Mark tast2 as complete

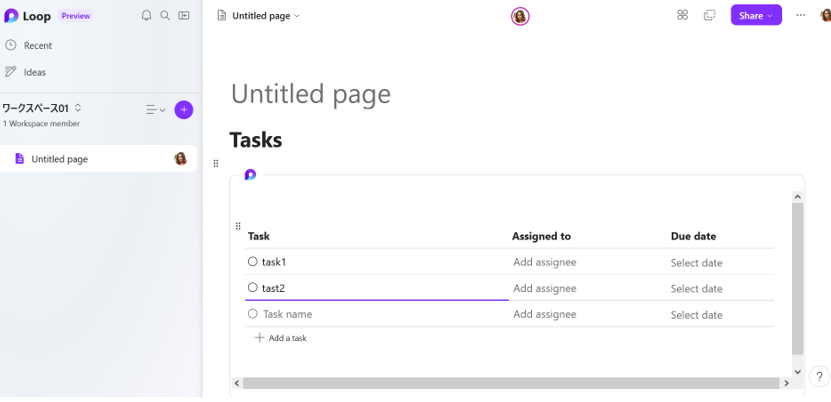[x=253, y=288]
